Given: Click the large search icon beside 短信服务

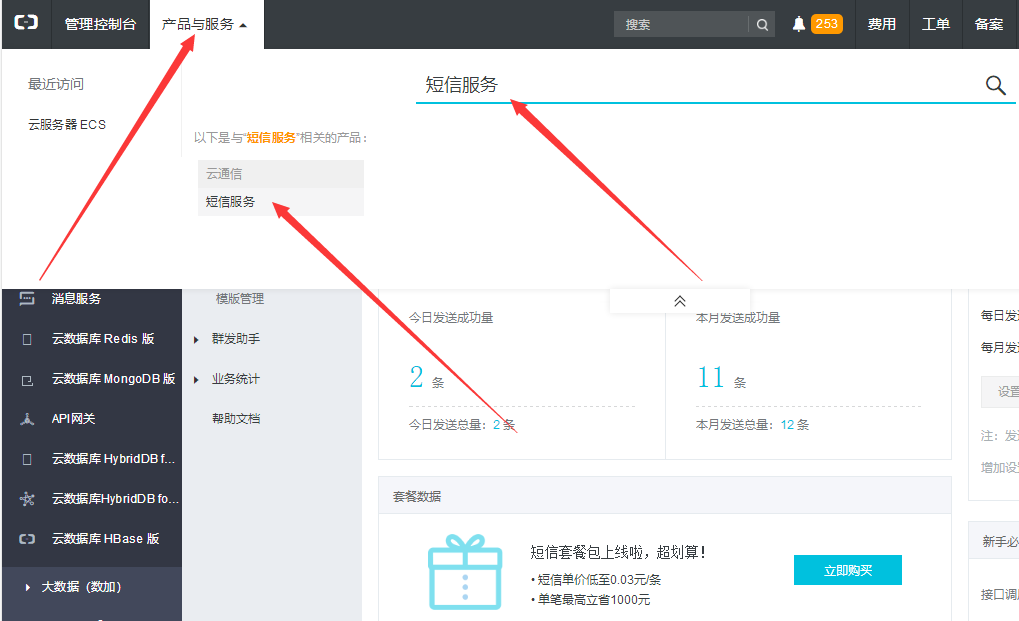Looking at the screenshot, I should click(x=995, y=86).
